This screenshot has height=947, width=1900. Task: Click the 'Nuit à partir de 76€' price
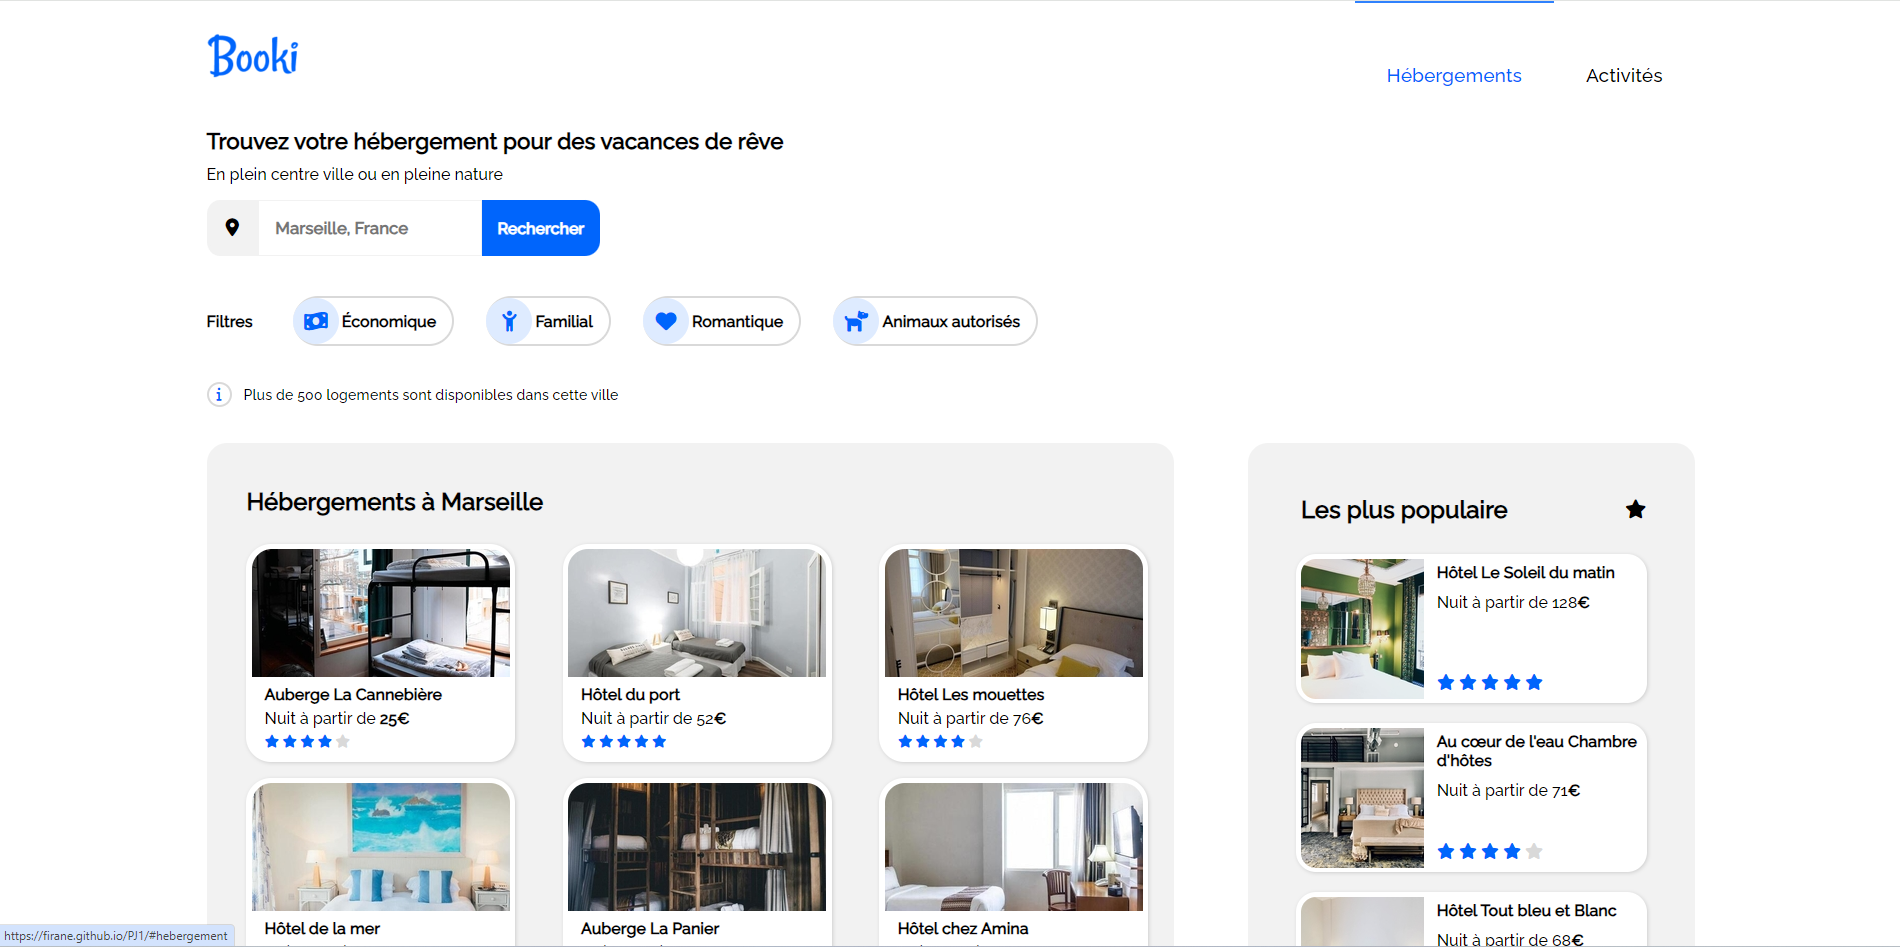tap(971, 718)
